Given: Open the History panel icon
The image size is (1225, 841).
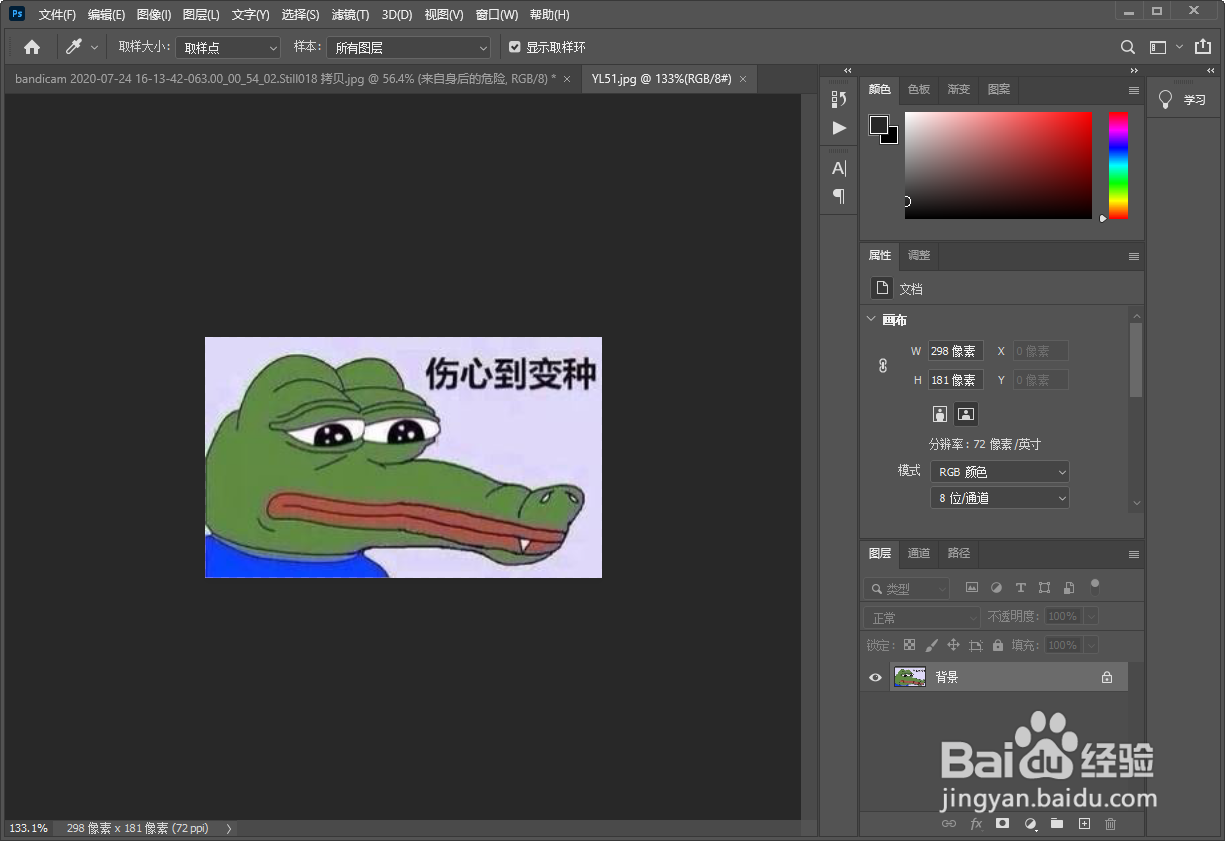Looking at the screenshot, I should 839,98.
